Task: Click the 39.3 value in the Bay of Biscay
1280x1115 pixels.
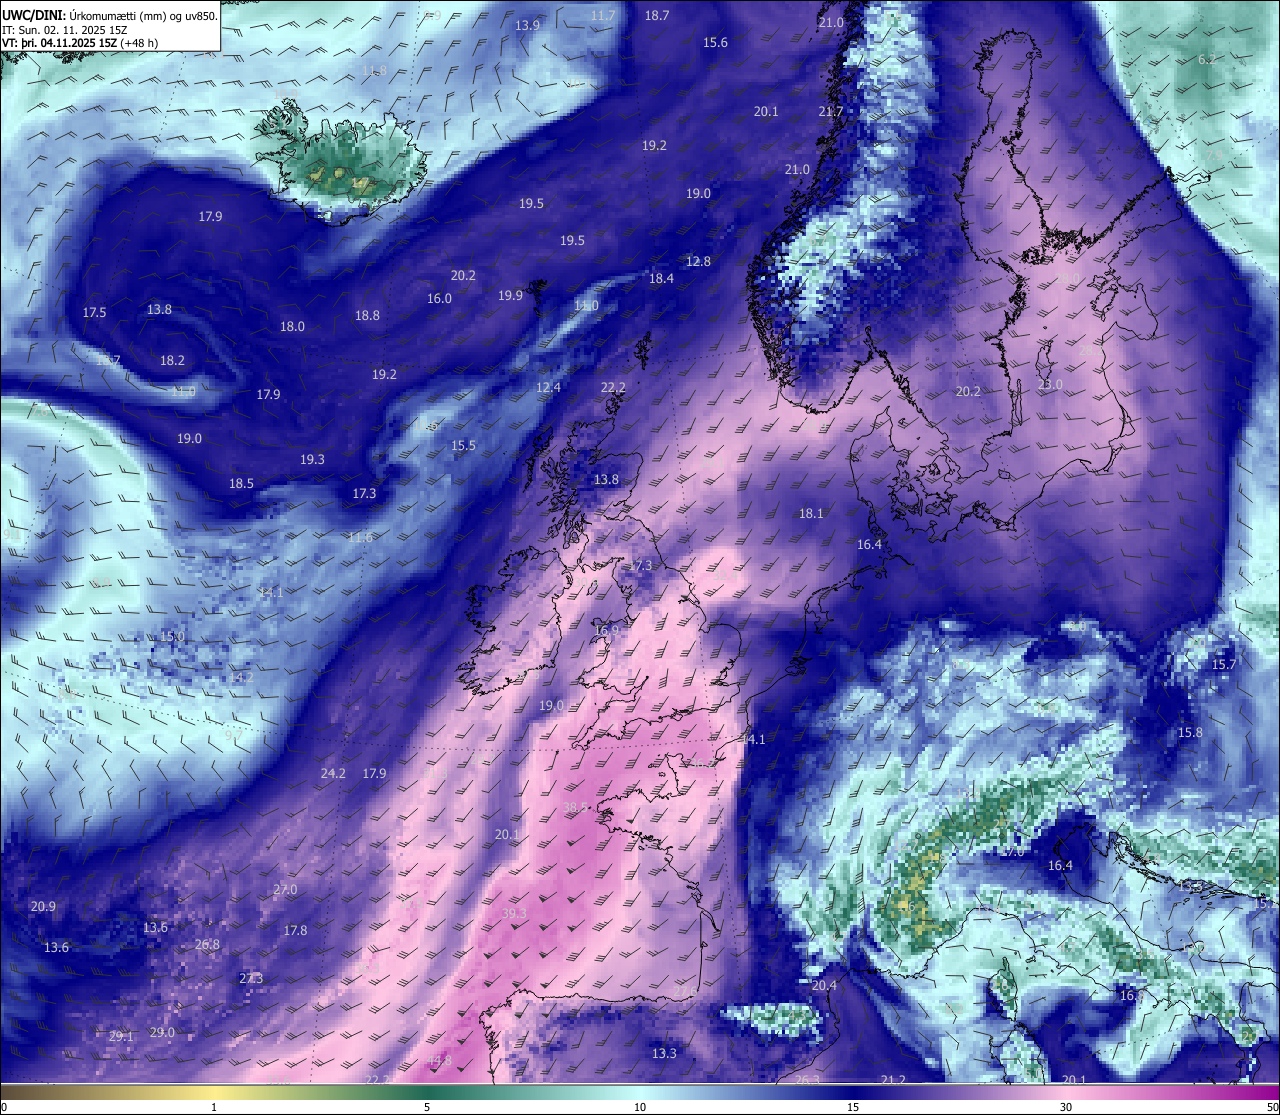Action: 514,913
